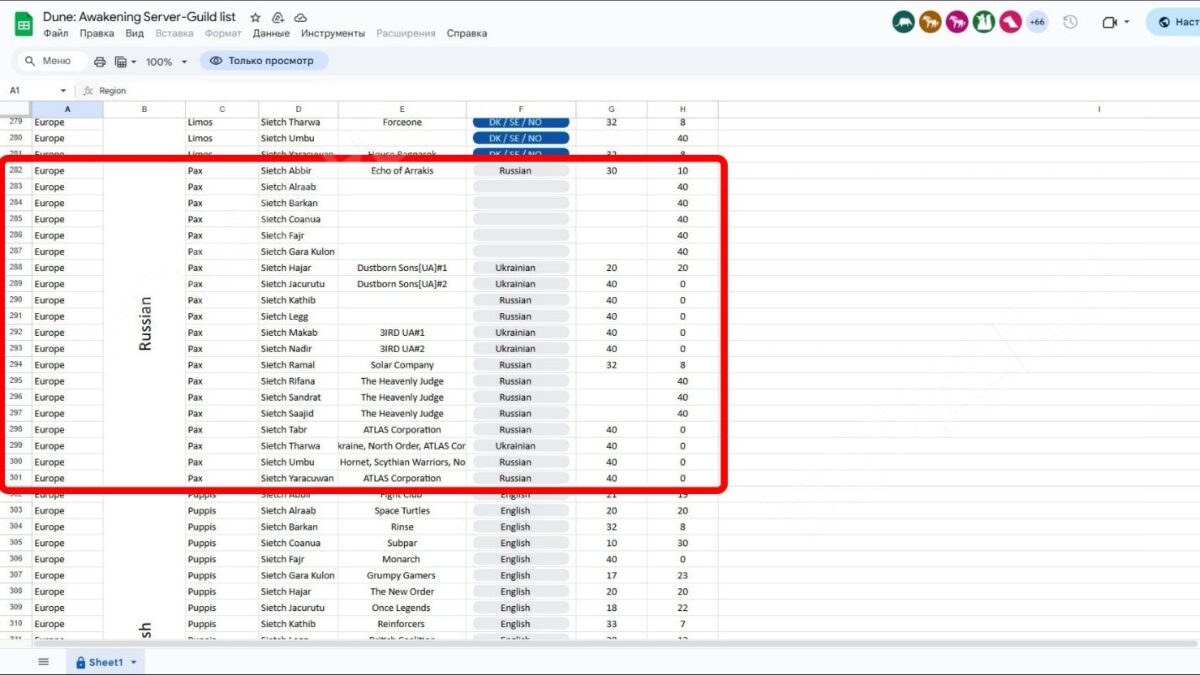The width and height of the screenshot is (1200, 675).
Task: Expand the filter views dropdown arrow
Action: click(x=134, y=62)
